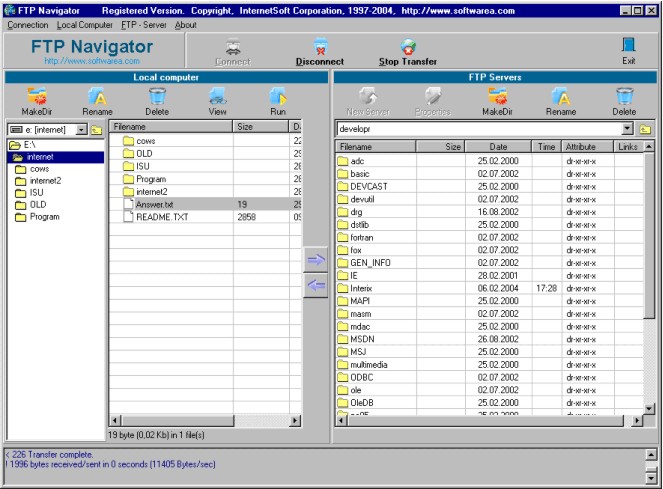
Task: Sort server list by the Time column header
Action: tap(546, 147)
